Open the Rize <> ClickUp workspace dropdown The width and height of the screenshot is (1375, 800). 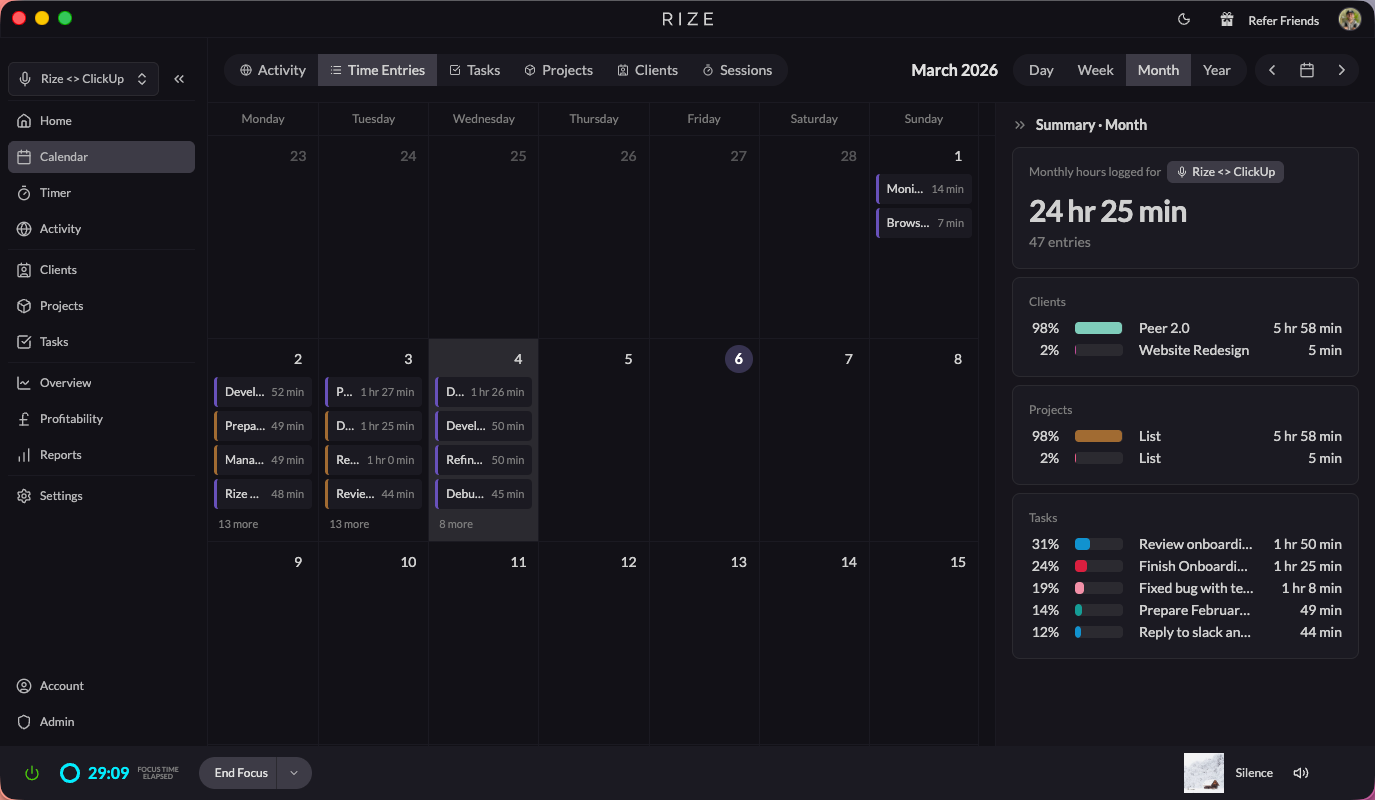pyautogui.click(x=83, y=79)
